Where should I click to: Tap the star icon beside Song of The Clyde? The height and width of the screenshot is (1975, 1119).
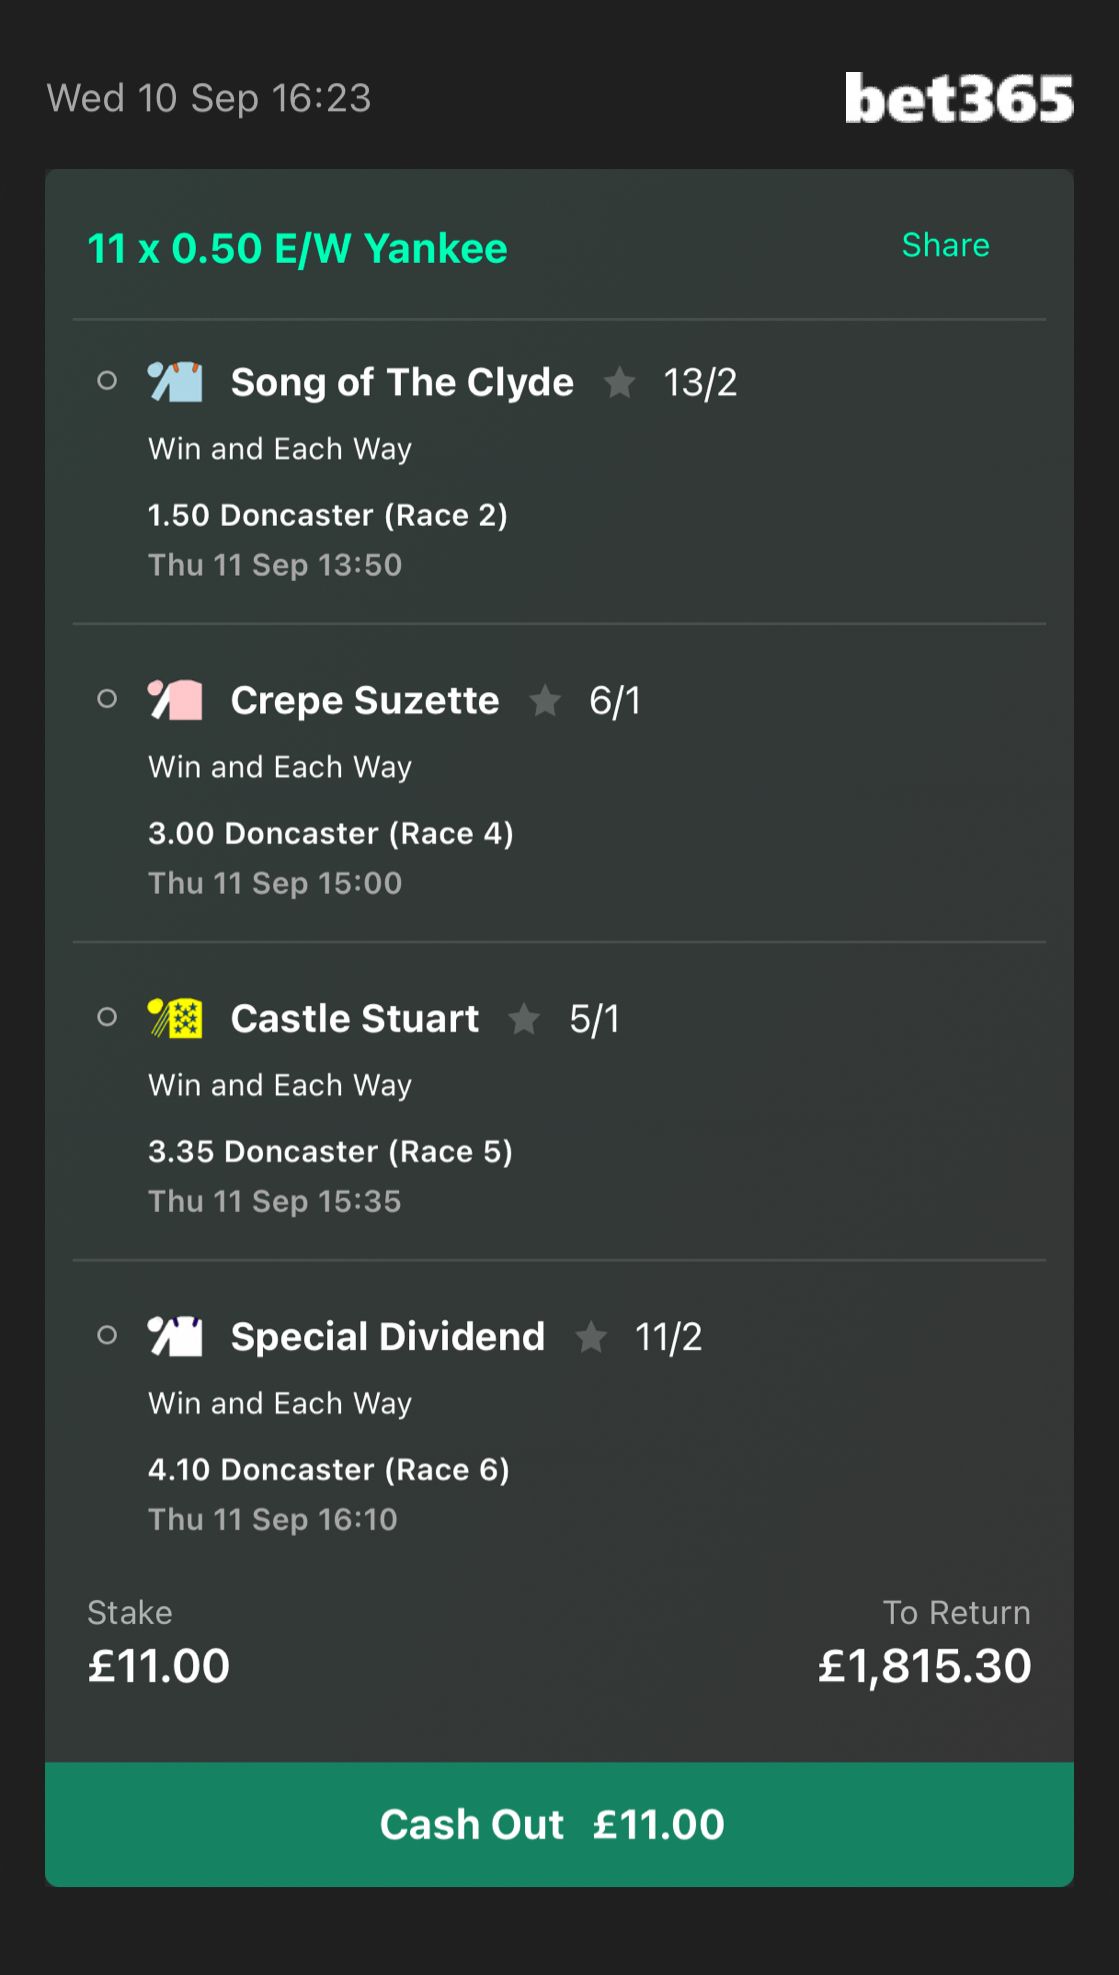pos(620,382)
